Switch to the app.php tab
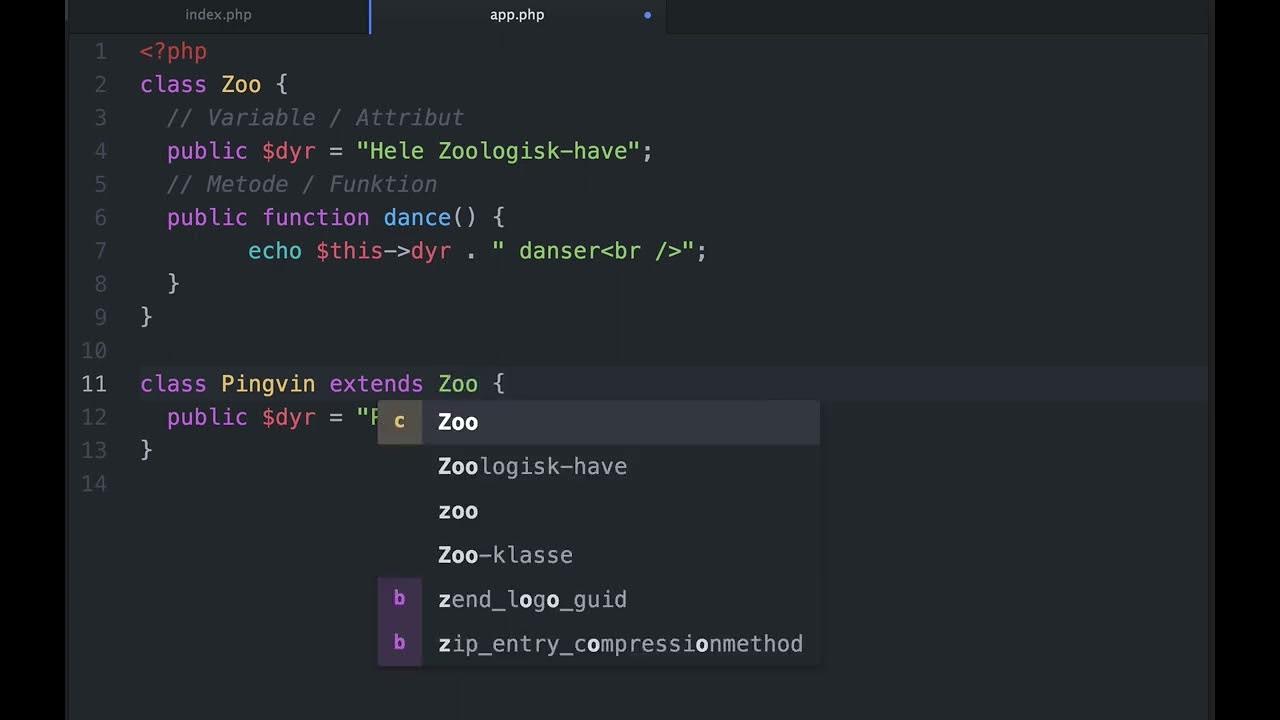 [516, 15]
